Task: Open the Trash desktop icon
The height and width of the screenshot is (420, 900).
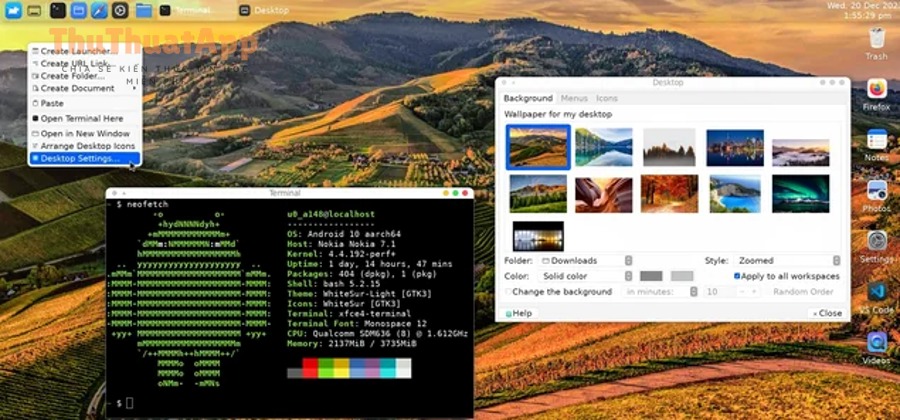Action: point(876,43)
